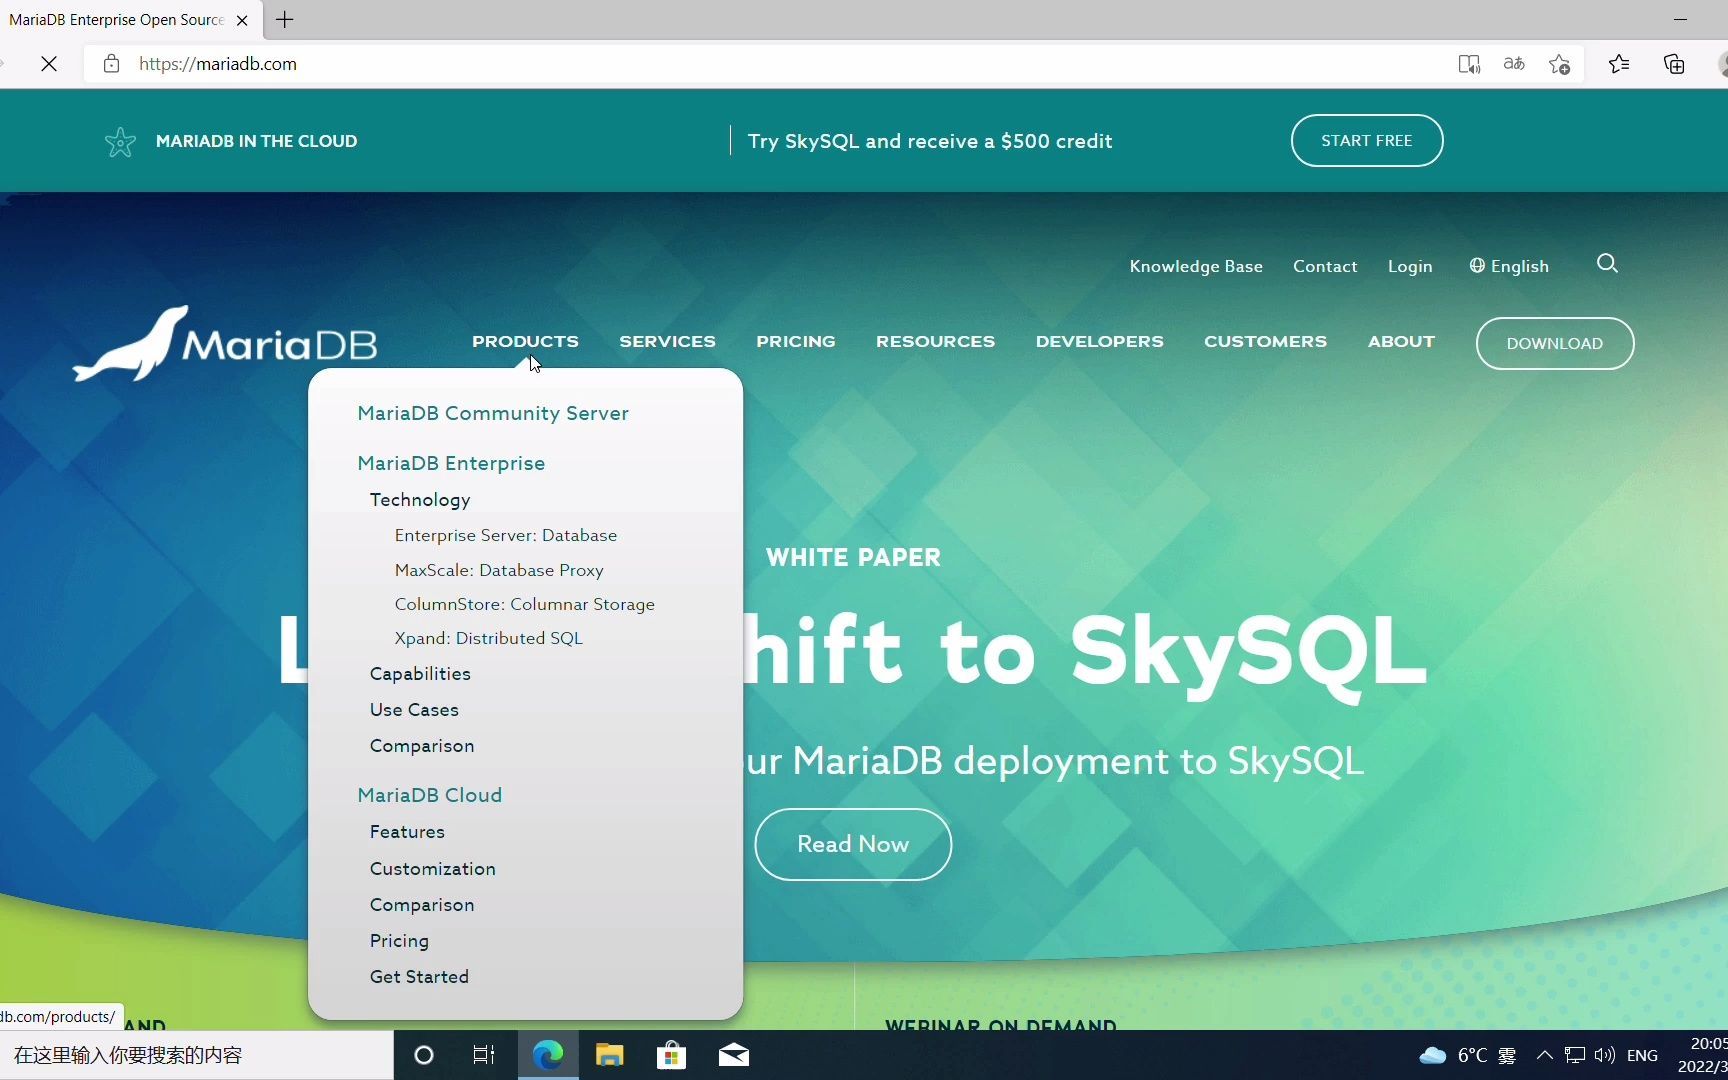Select MariaDB Enterprise in dropdown

[451, 463]
